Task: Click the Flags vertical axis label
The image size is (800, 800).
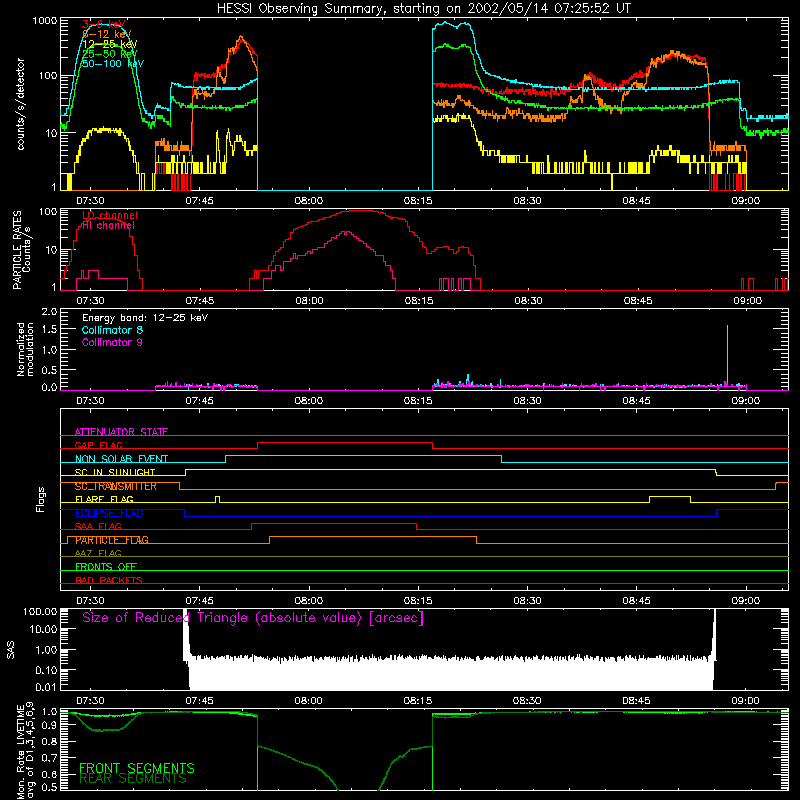Action: point(40,499)
